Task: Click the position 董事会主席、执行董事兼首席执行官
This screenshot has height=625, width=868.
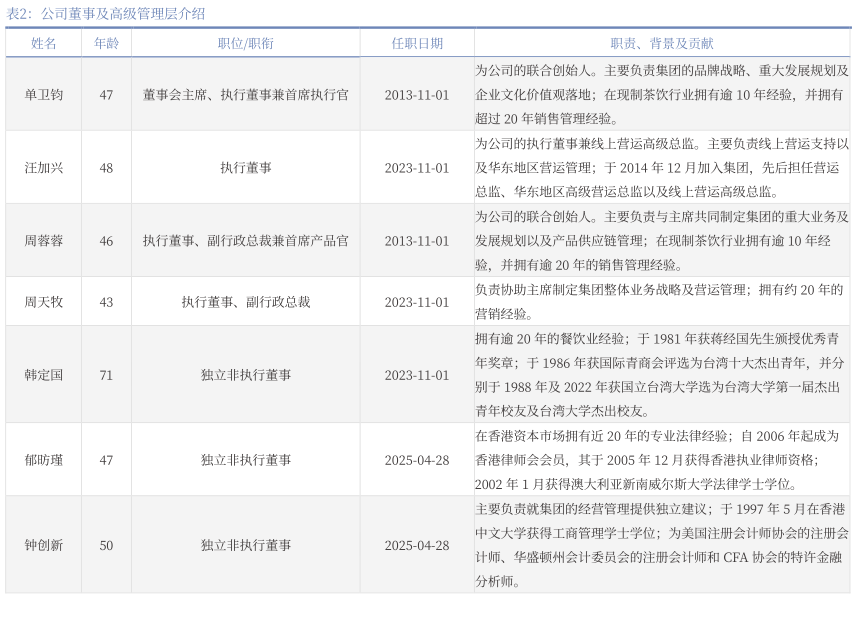Action: [x=245, y=95]
